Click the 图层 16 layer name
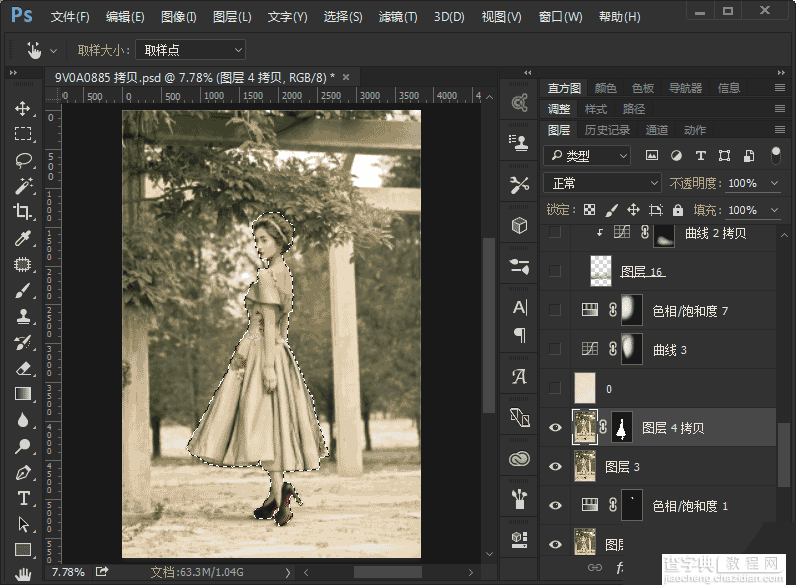This screenshot has width=796, height=585. (642, 272)
